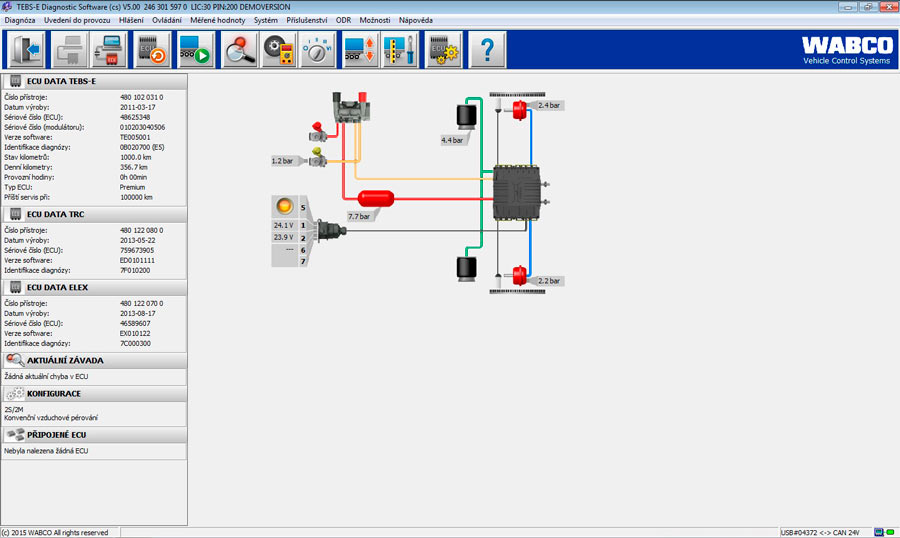Expand the AKTUÁLNÍ ZÁVADA section header
Screen dimensions: 900x538
95,360
